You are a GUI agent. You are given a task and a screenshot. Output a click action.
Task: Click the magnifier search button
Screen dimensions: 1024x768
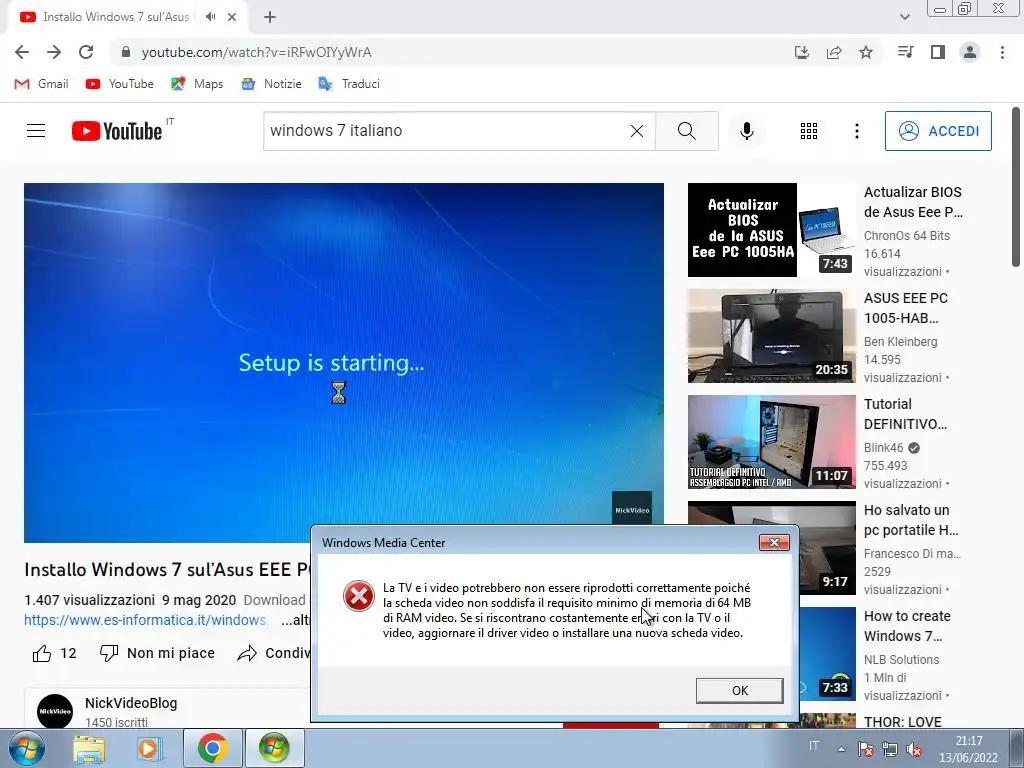[x=686, y=131]
